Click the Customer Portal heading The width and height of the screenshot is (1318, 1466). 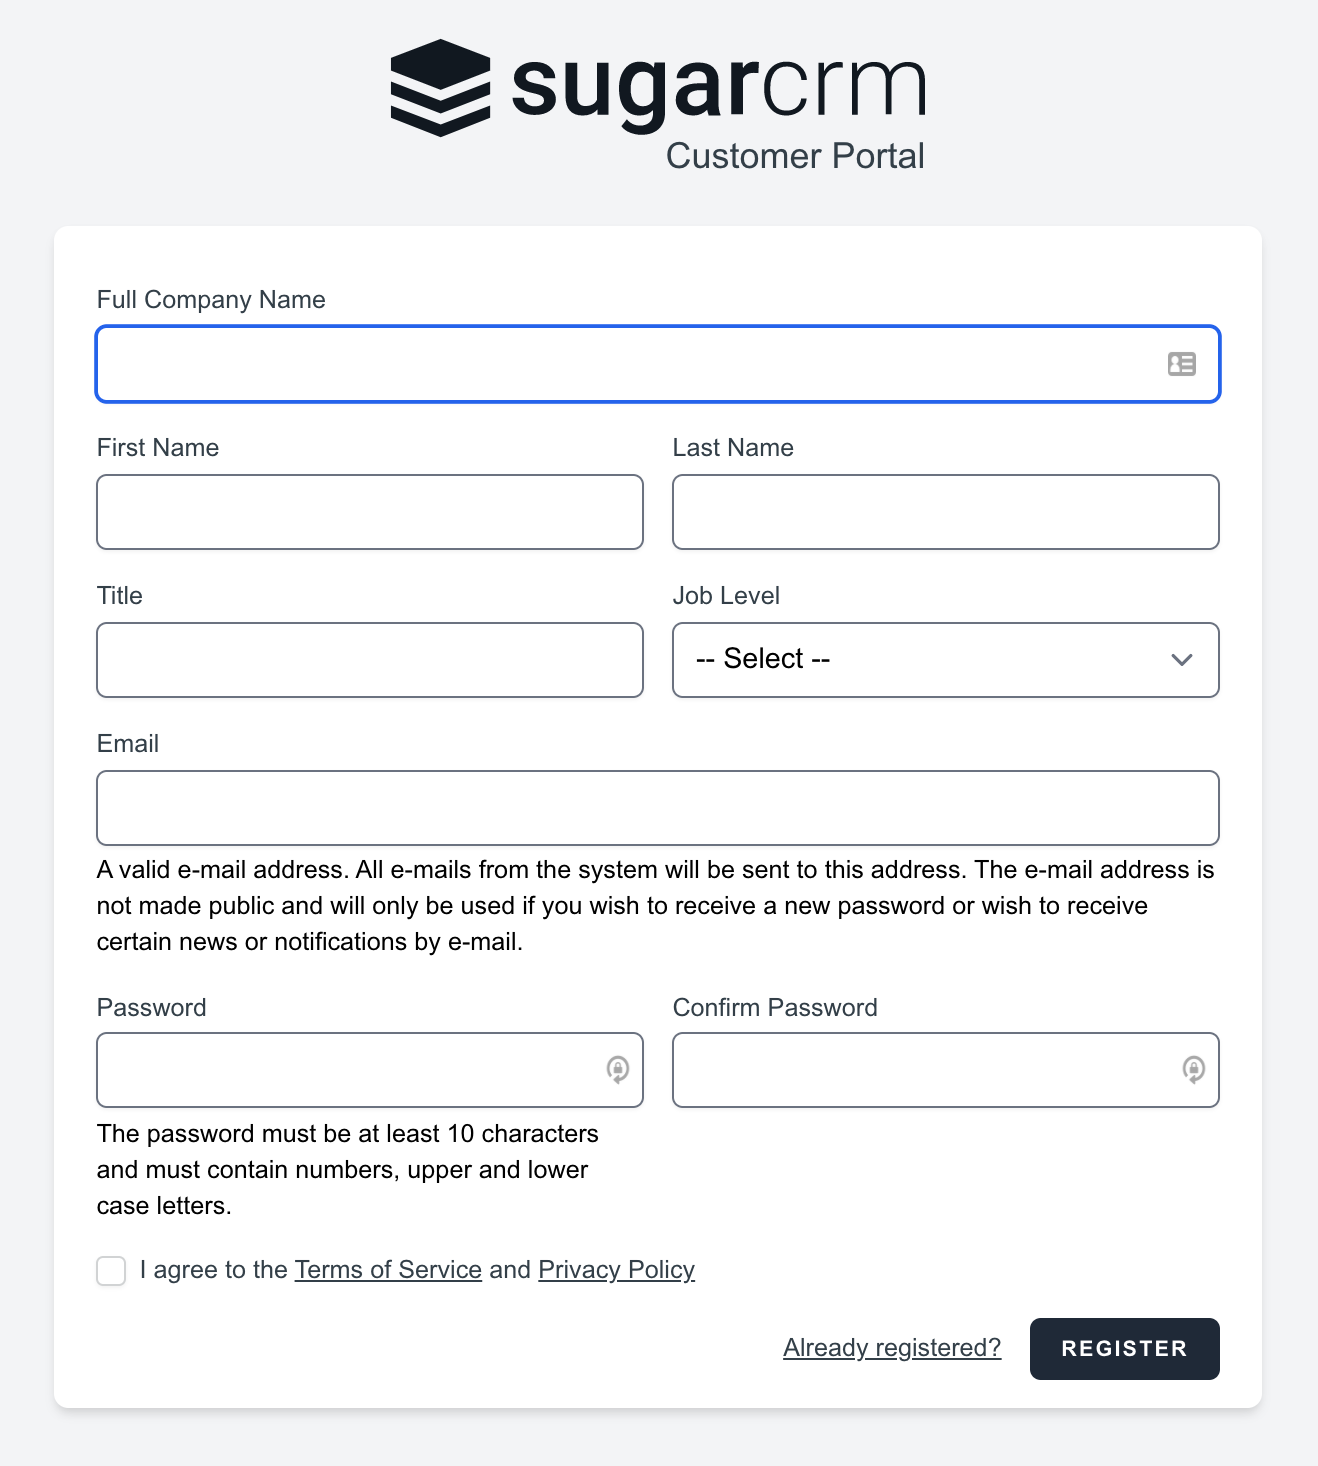(x=795, y=156)
